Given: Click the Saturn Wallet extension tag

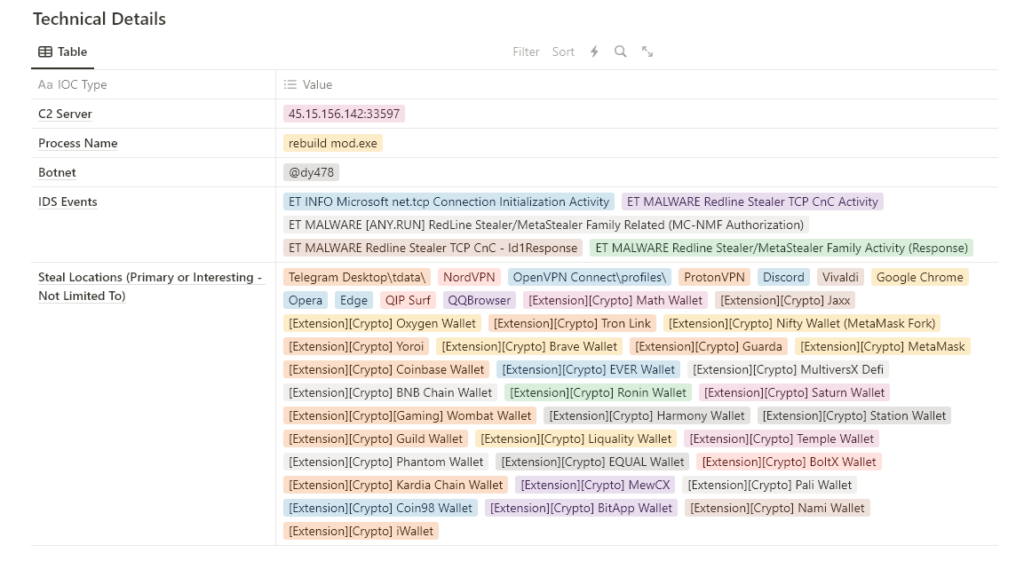Looking at the screenshot, I should 794,393.
